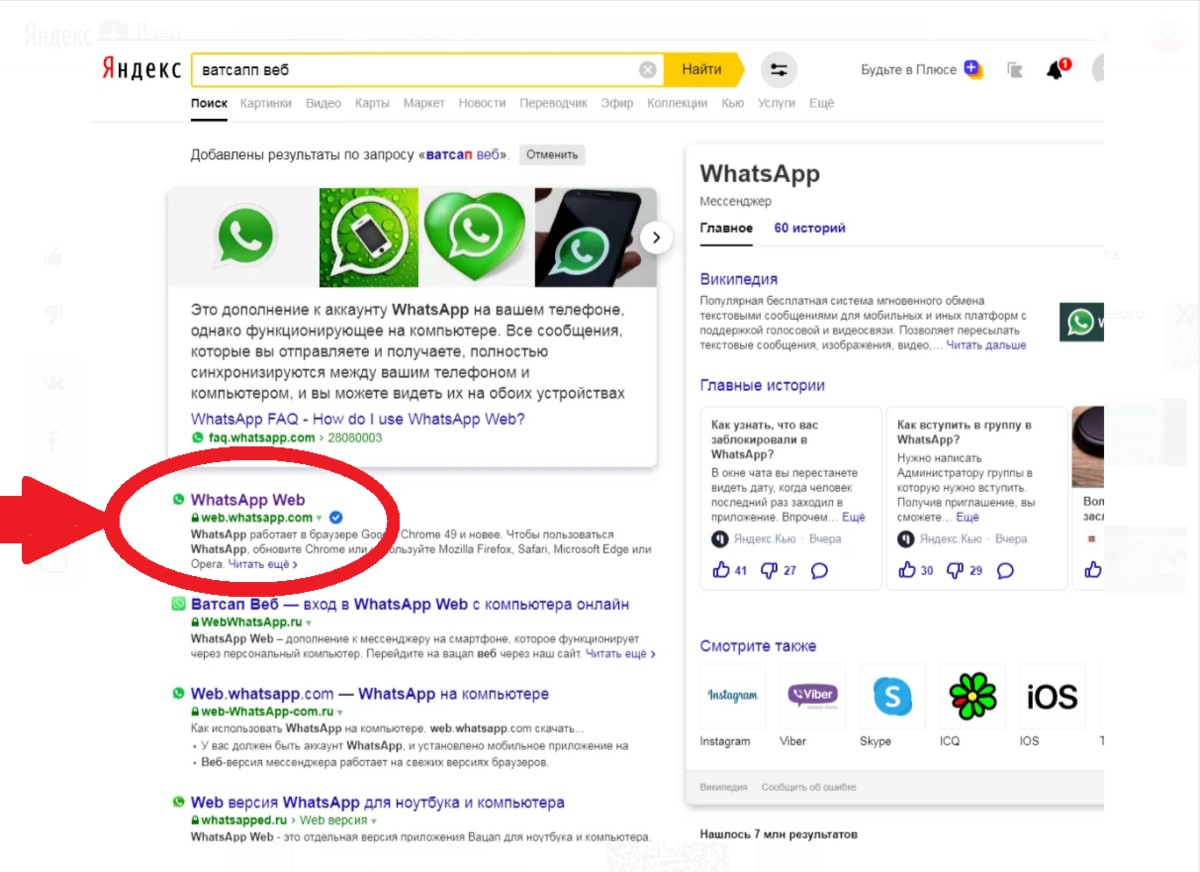Open 'Web.whatsapp.com — WhatsApp на компьютере' result
This screenshot has height=872, width=1200.
pyautogui.click(x=369, y=694)
